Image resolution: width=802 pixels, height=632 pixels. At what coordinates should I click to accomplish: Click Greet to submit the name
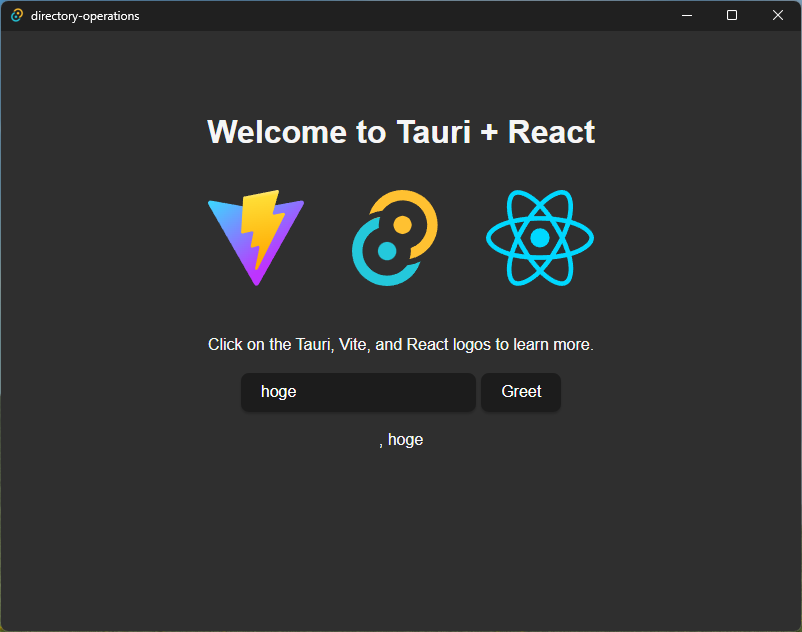click(x=520, y=392)
